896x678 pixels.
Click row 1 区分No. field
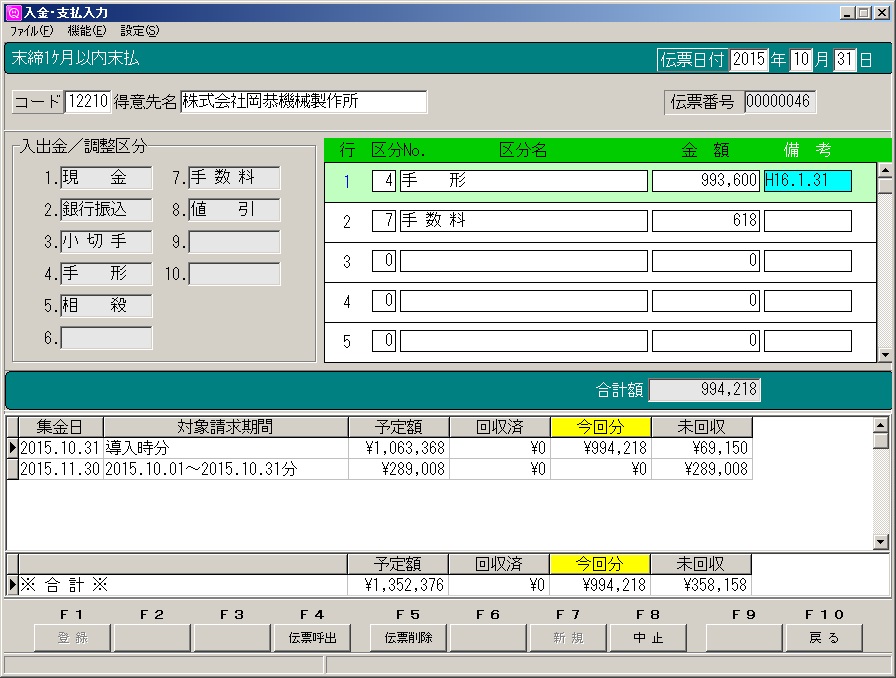click(x=383, y=181)
